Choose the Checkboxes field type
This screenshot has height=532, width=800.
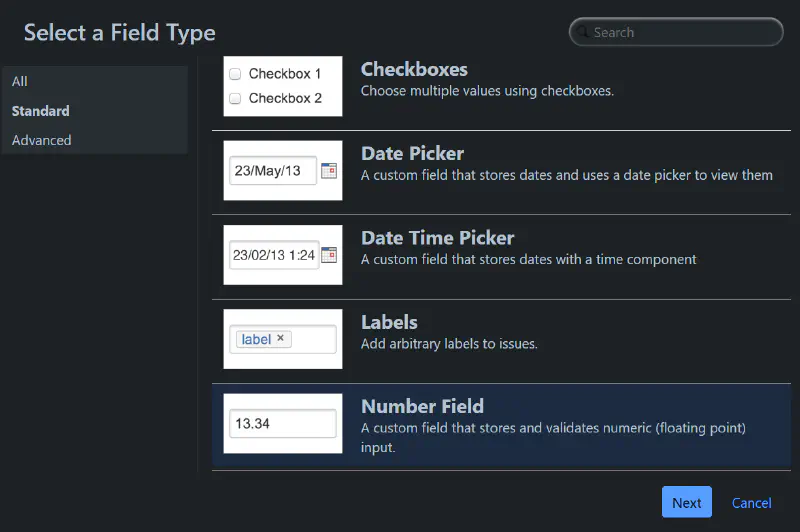pos(502,88)
